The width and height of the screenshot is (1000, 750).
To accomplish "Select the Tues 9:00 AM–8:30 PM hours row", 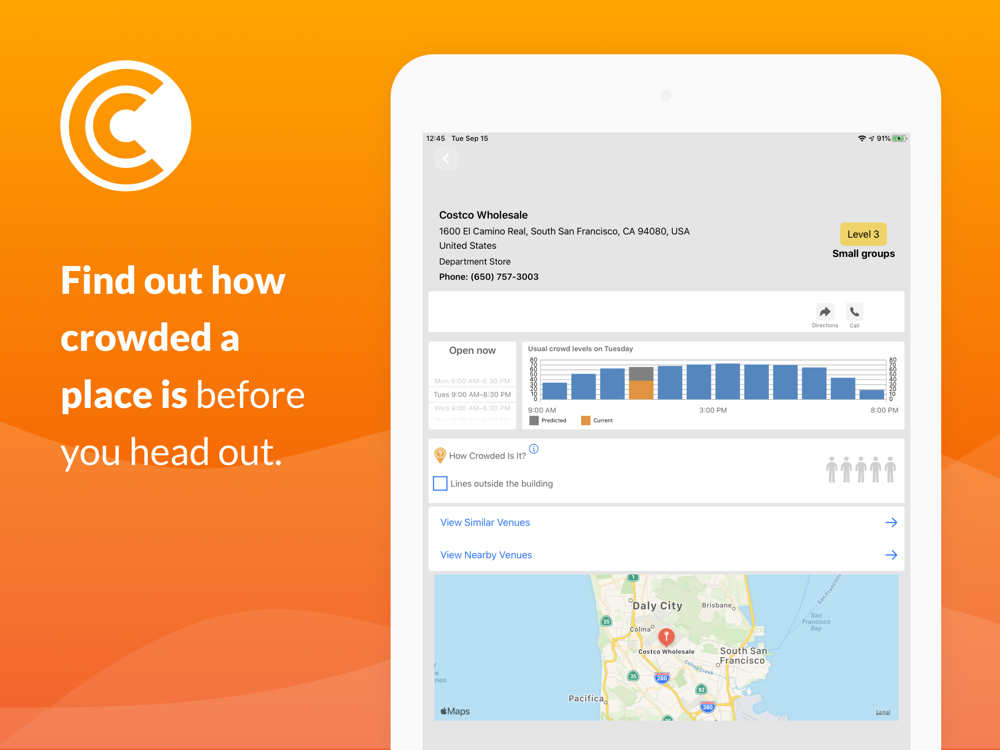I will click(472, 395).
